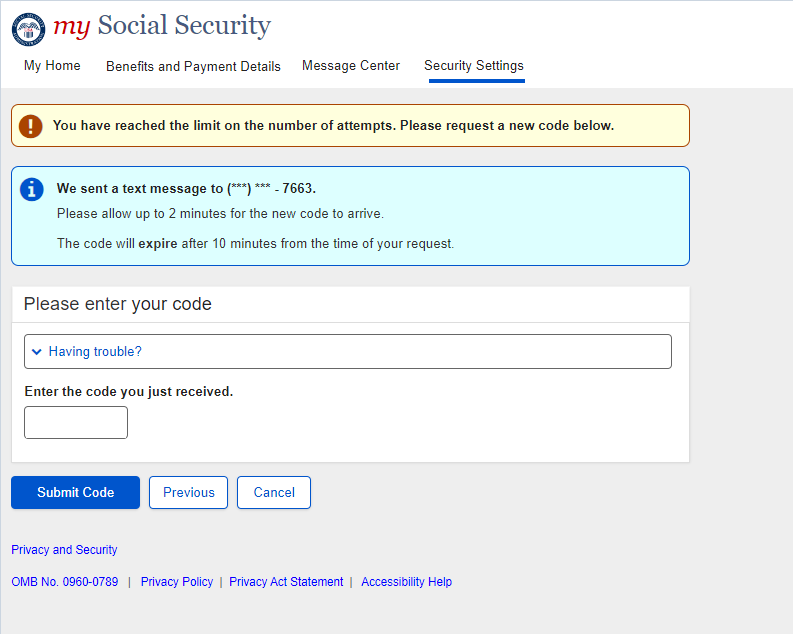Viewport: 793px width, 634px height.
Task: Open Benefits and Payment Details tab
Action: [x=193, y=66]
